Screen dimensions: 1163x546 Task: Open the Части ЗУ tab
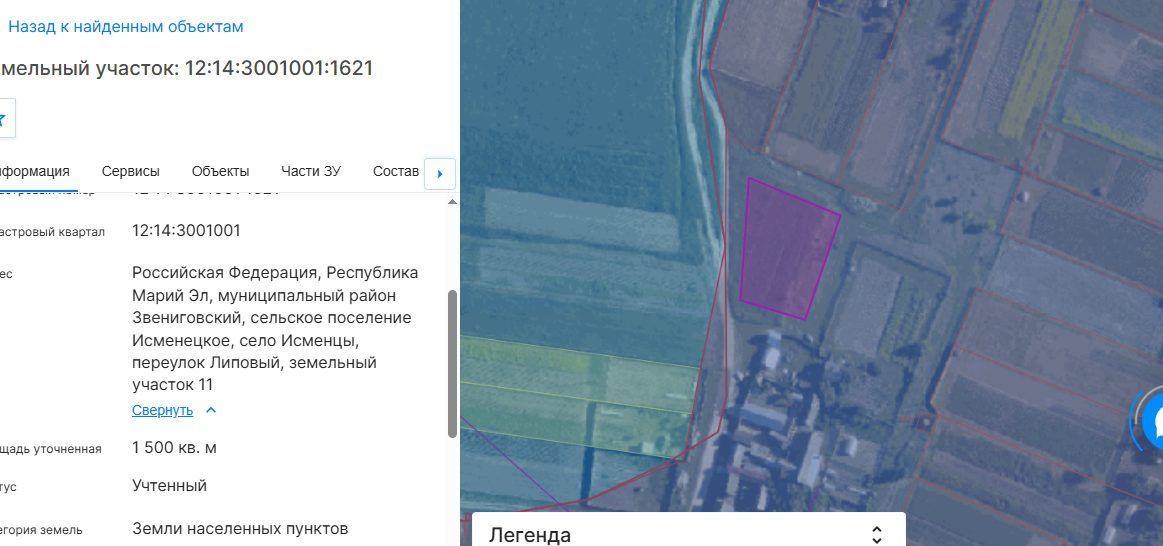pyautogui.click(x=311, y=171)
